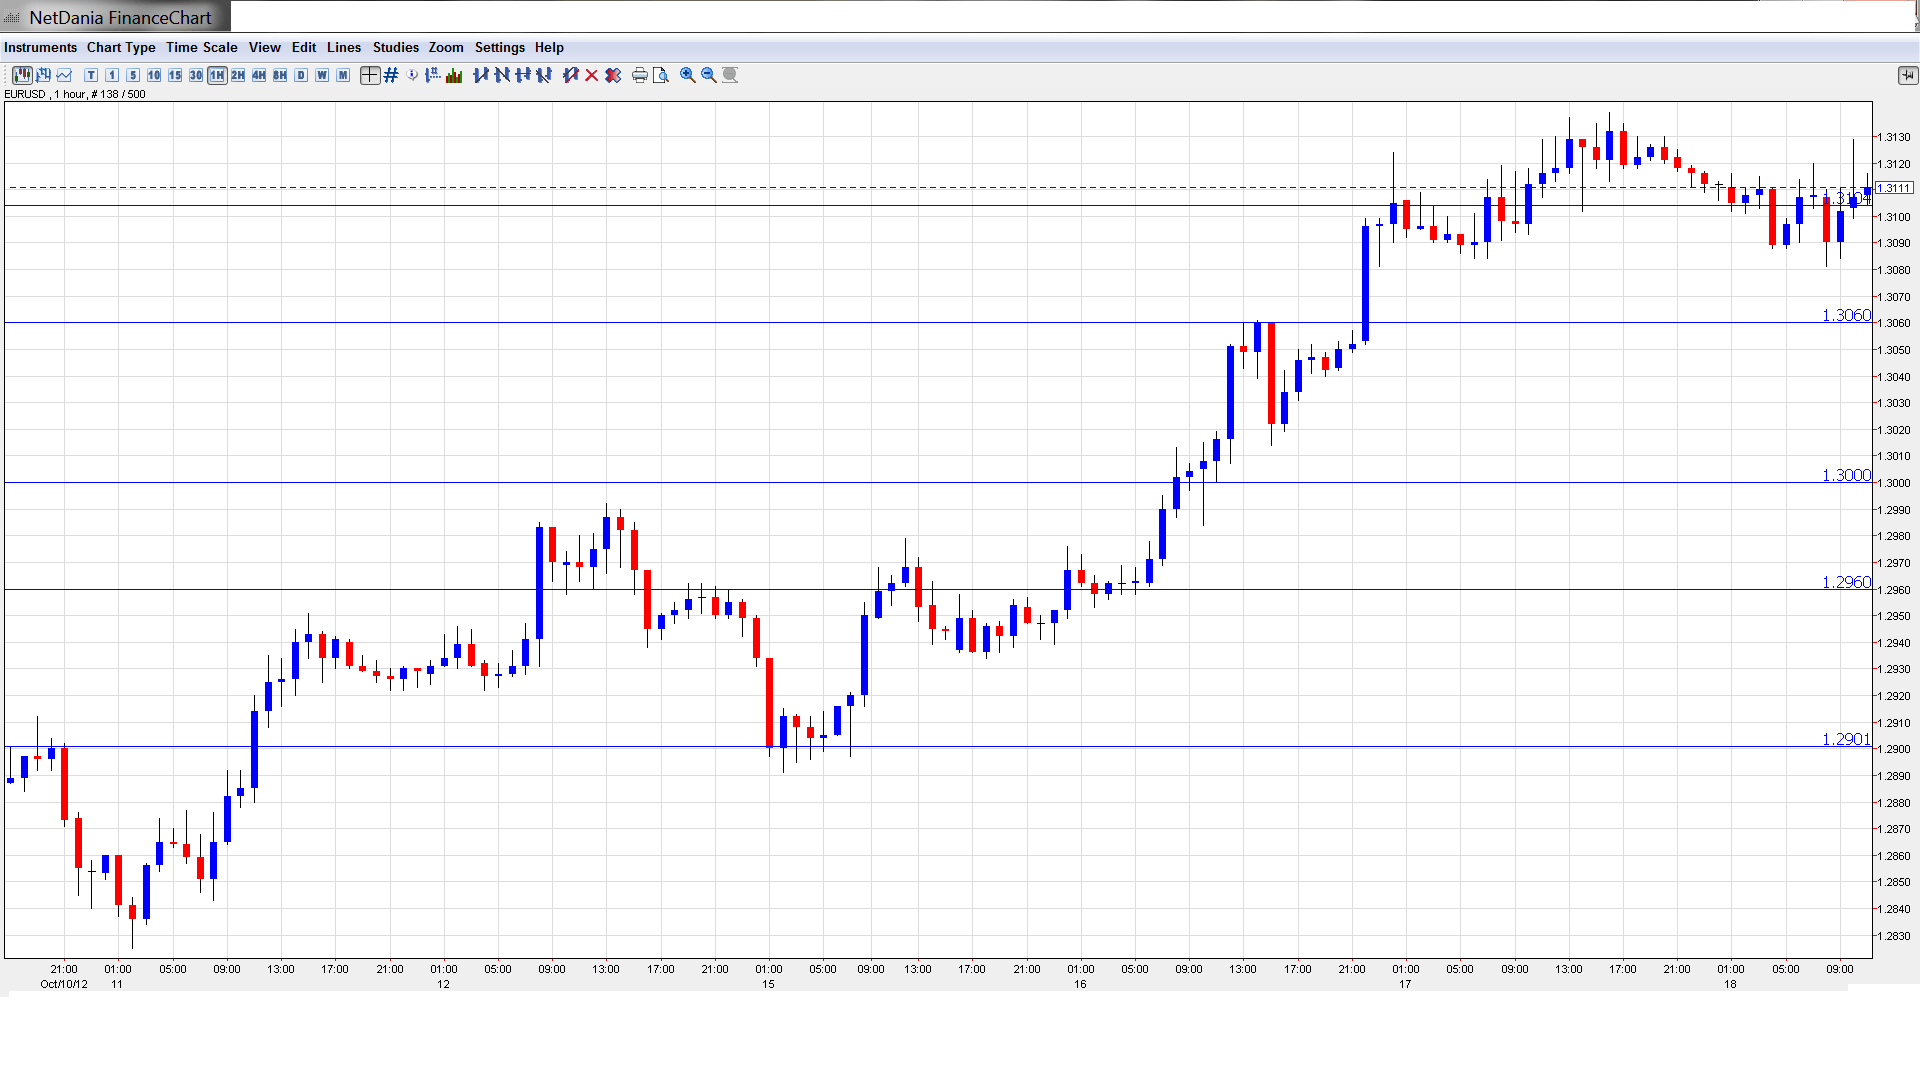Click the delete all lines icon
This screenshot has width=1920, height=1080.
pyautogui.click(x=613, y=75)
